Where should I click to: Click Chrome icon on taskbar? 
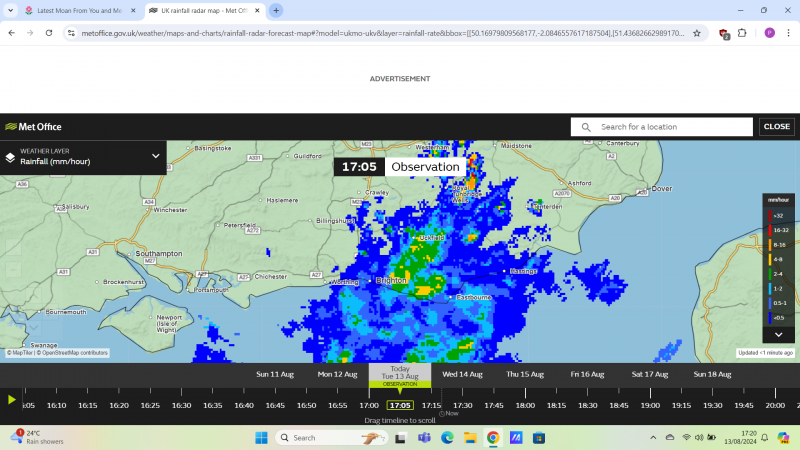(x=493, y=438)
